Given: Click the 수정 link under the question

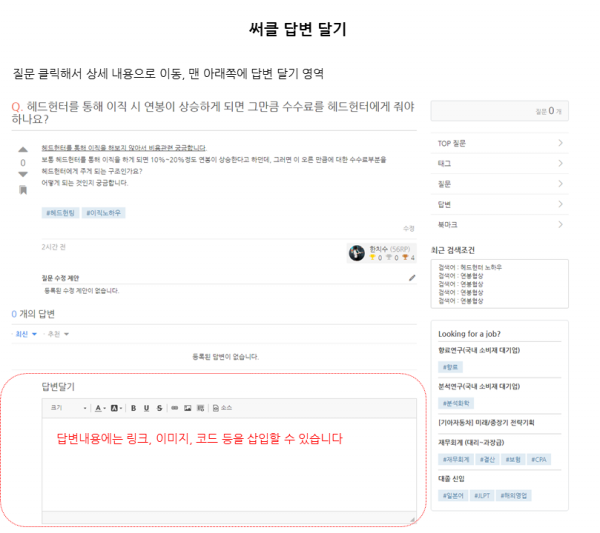Looking at the screenshot, I should (408, 229).
